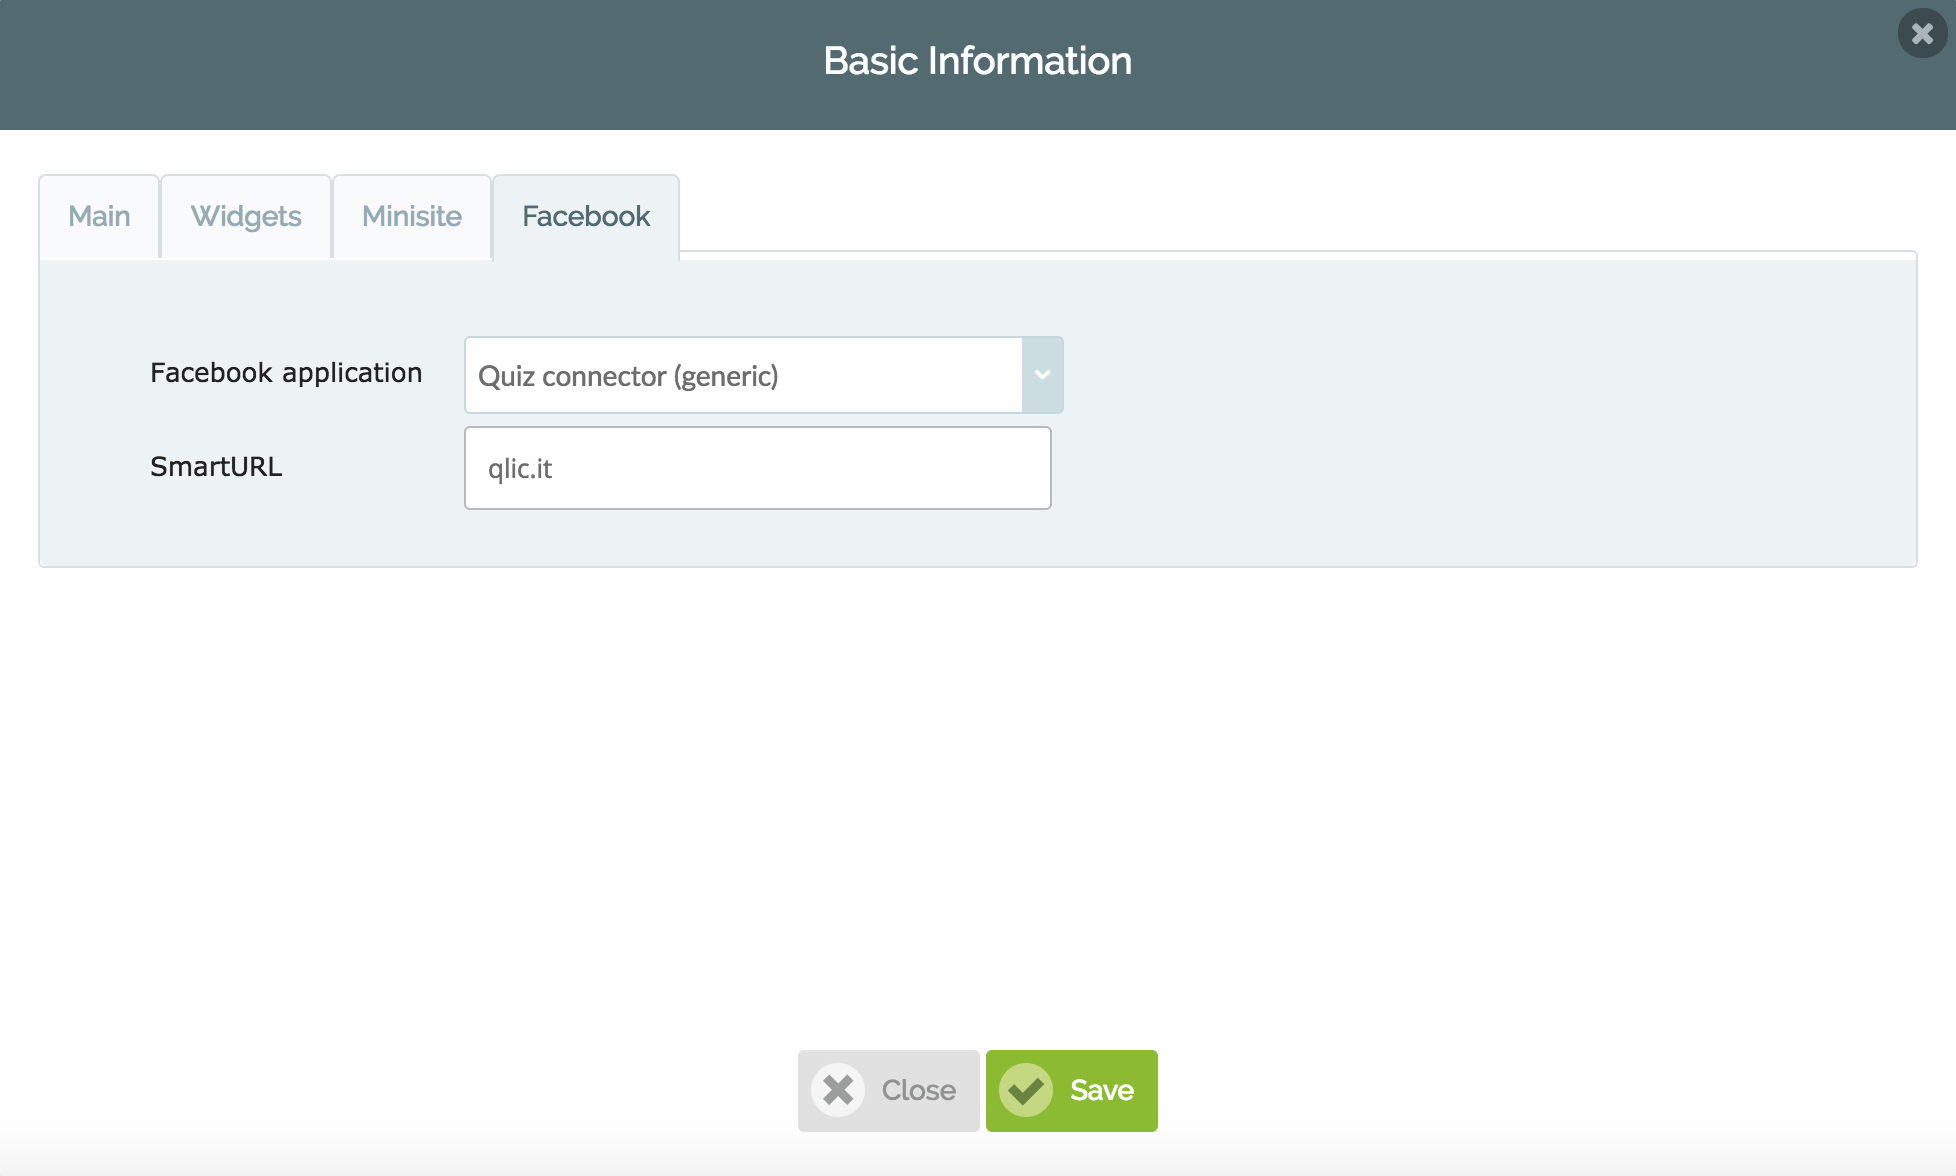Click the "Basic Information" dialog title
The width and height of the screenshot is (1956, 1176).
(x=977, y=61)
